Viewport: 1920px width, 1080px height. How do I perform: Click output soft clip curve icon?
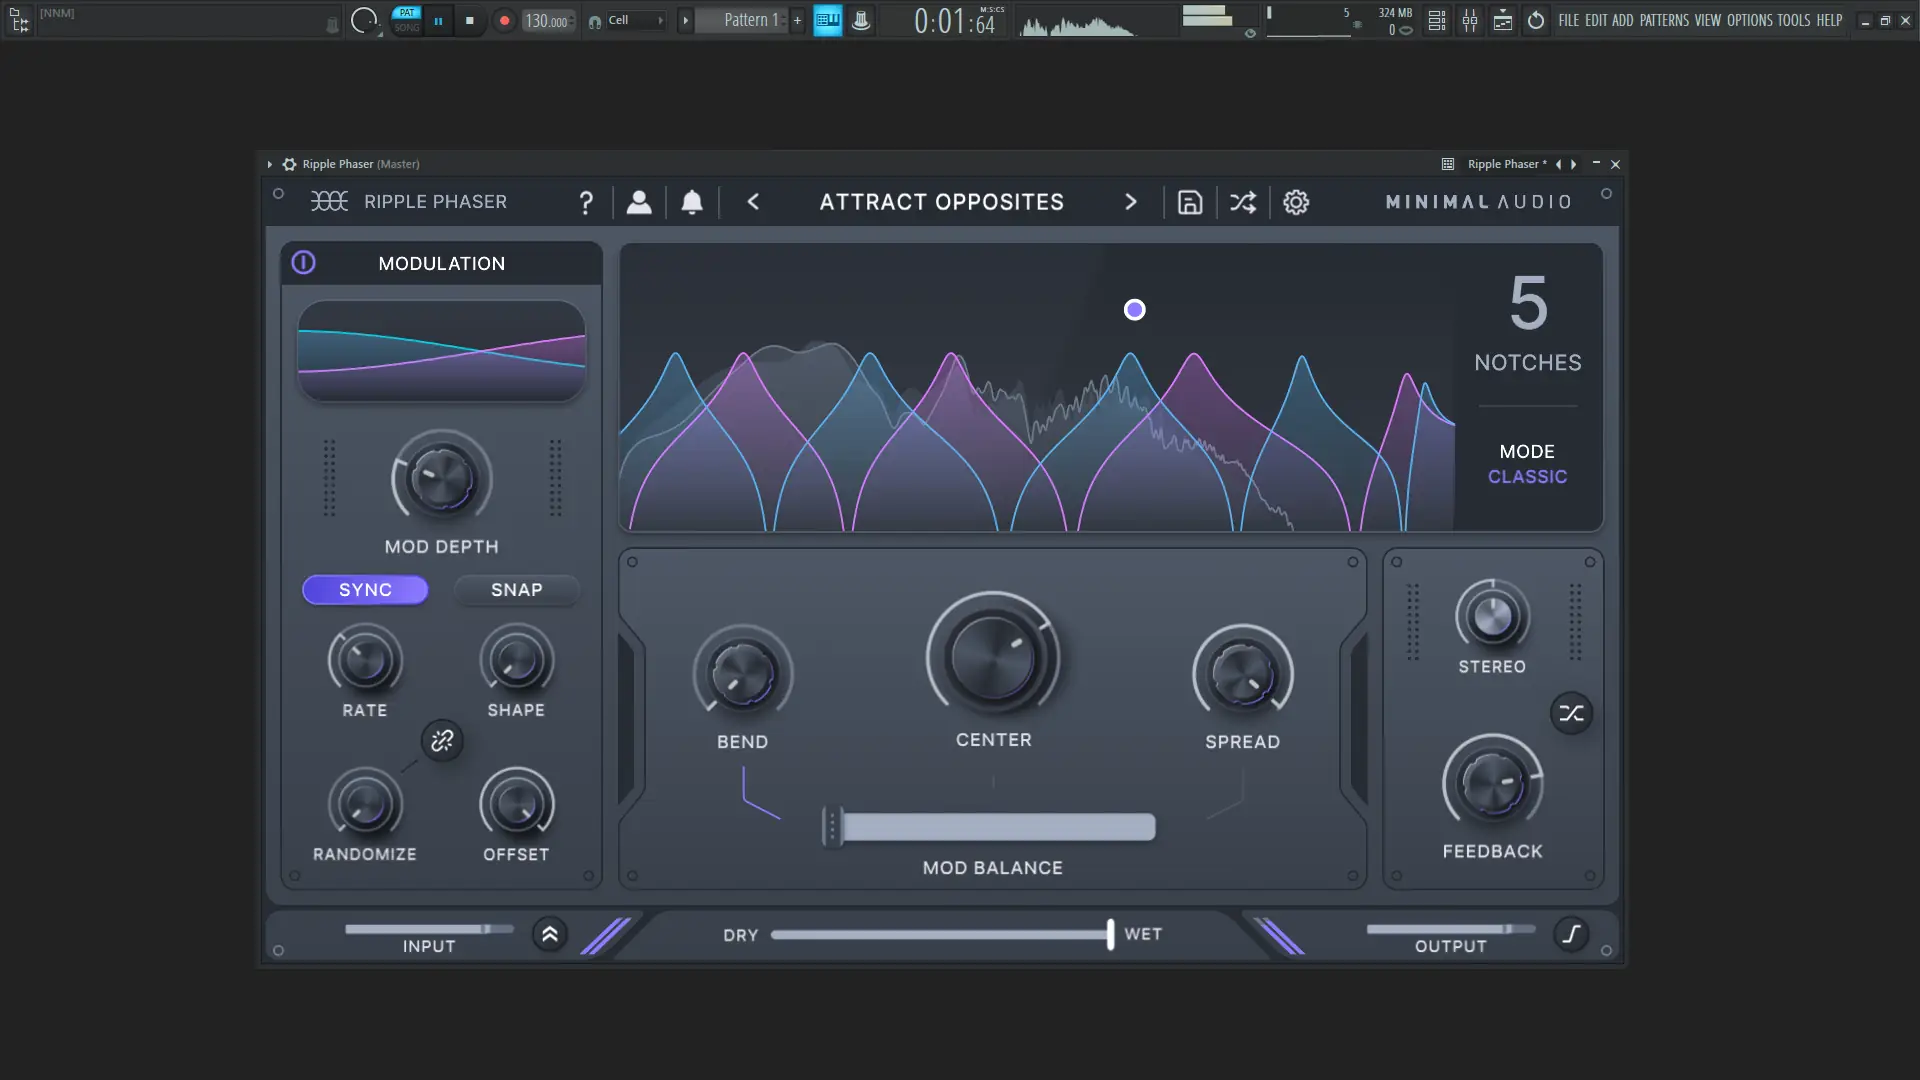point(1571,934)
